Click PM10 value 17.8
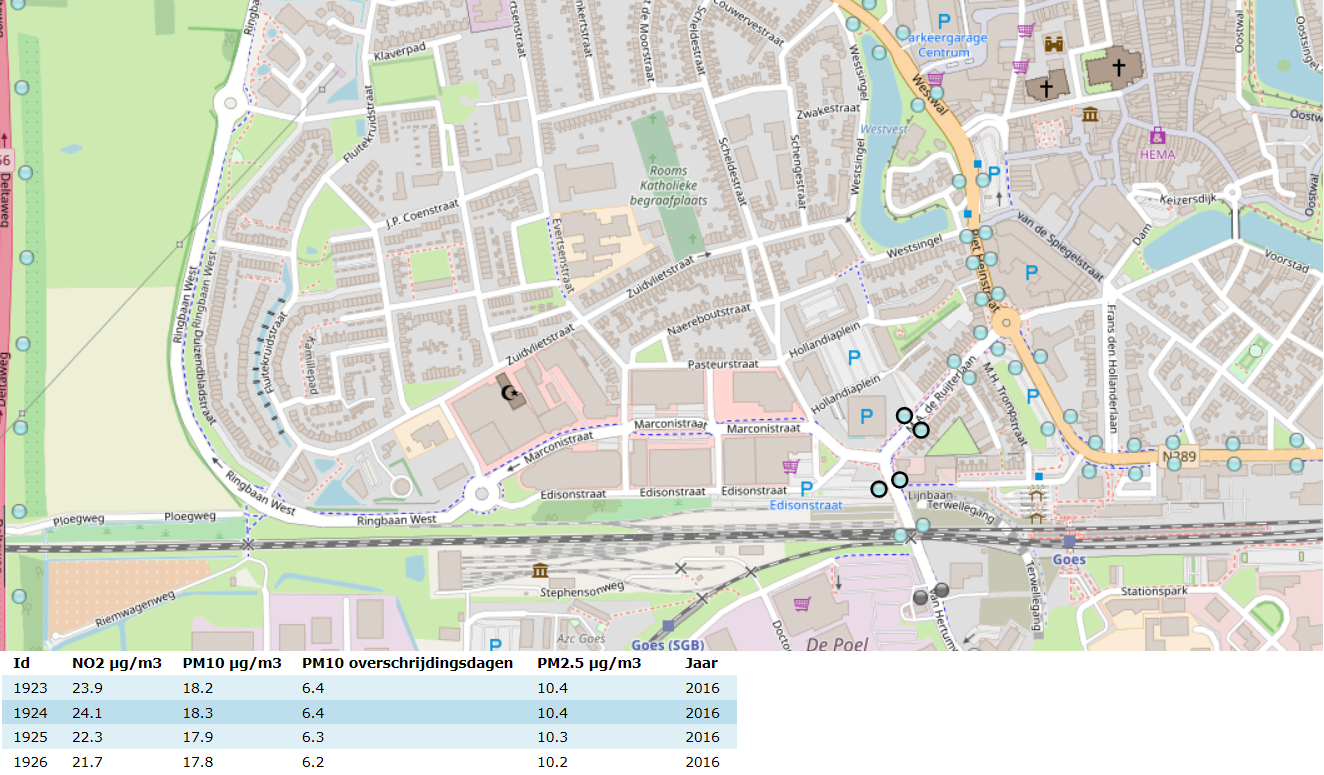The image size is (1324, 775). [197, 762]
